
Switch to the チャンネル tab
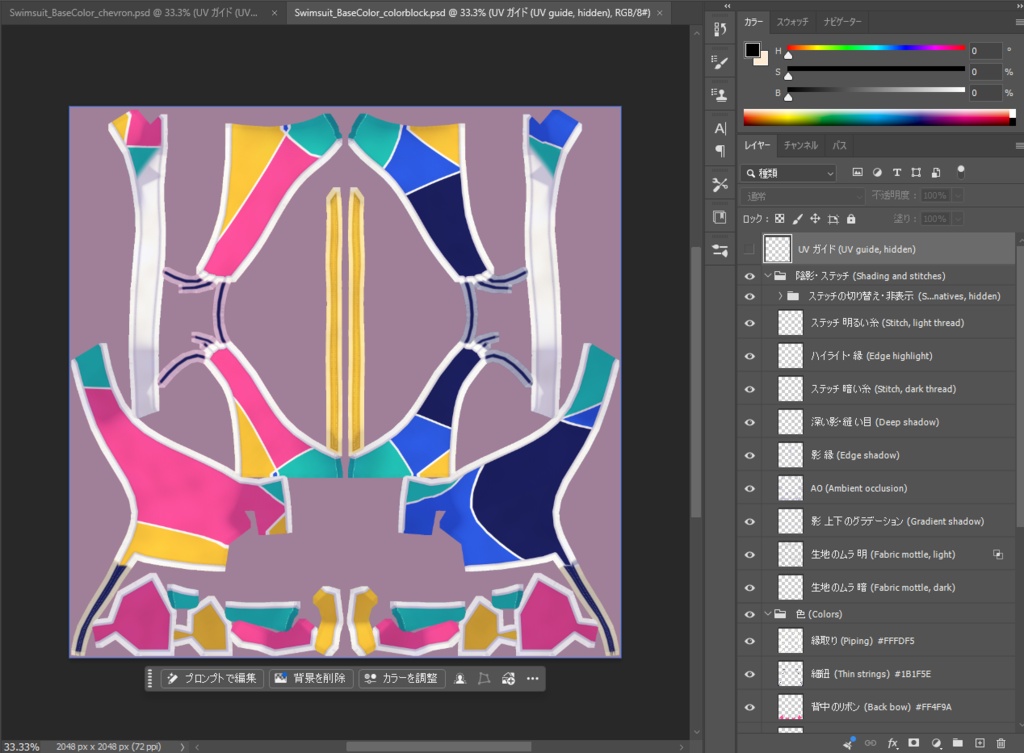801,146
